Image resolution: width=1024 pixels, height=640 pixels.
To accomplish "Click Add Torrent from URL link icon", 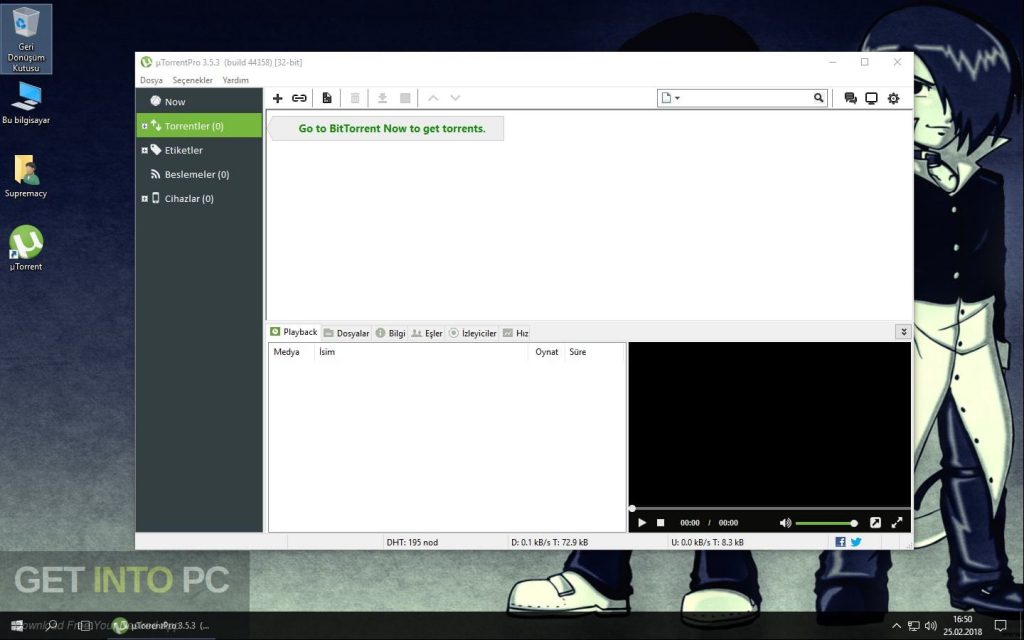I will pos(299,98).
